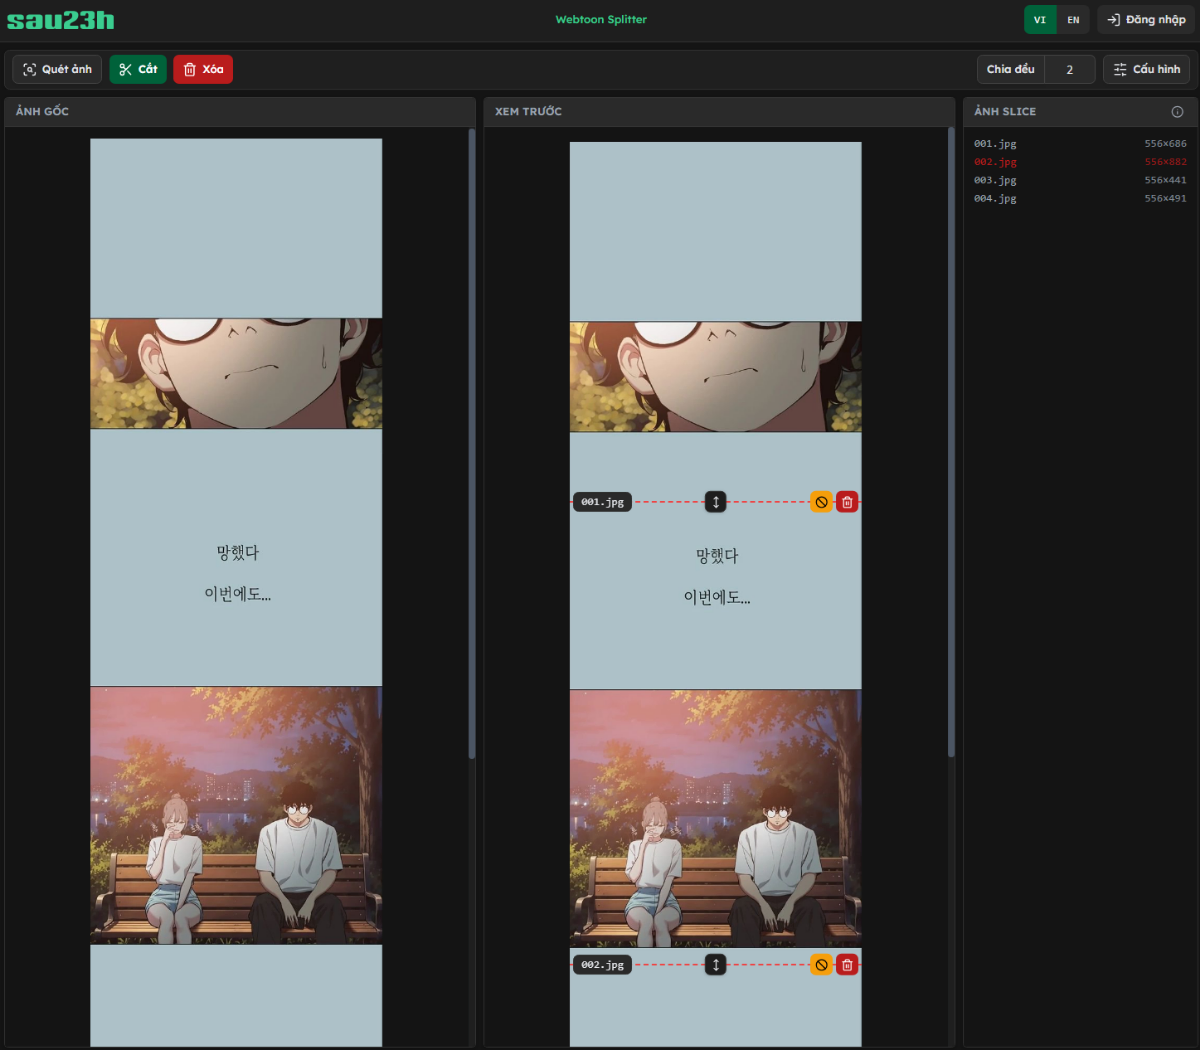
Task: Click the ẢNH SLICE panel header text
Action: 1005,112
